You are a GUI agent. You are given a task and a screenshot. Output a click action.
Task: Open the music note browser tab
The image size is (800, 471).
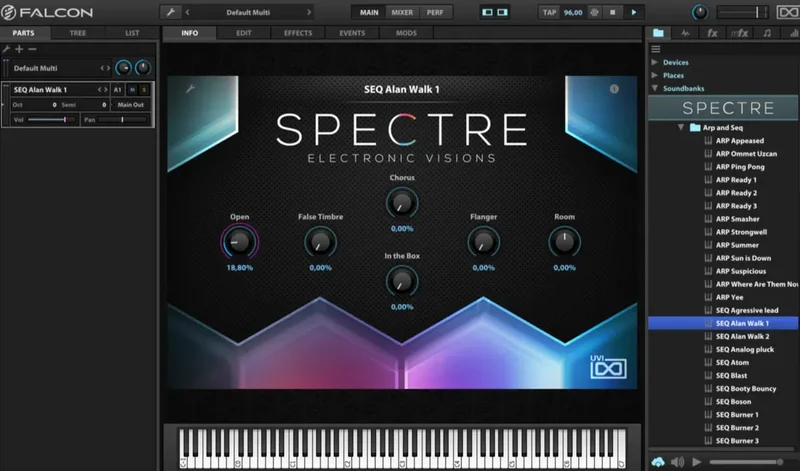click(x=767, y=33)
